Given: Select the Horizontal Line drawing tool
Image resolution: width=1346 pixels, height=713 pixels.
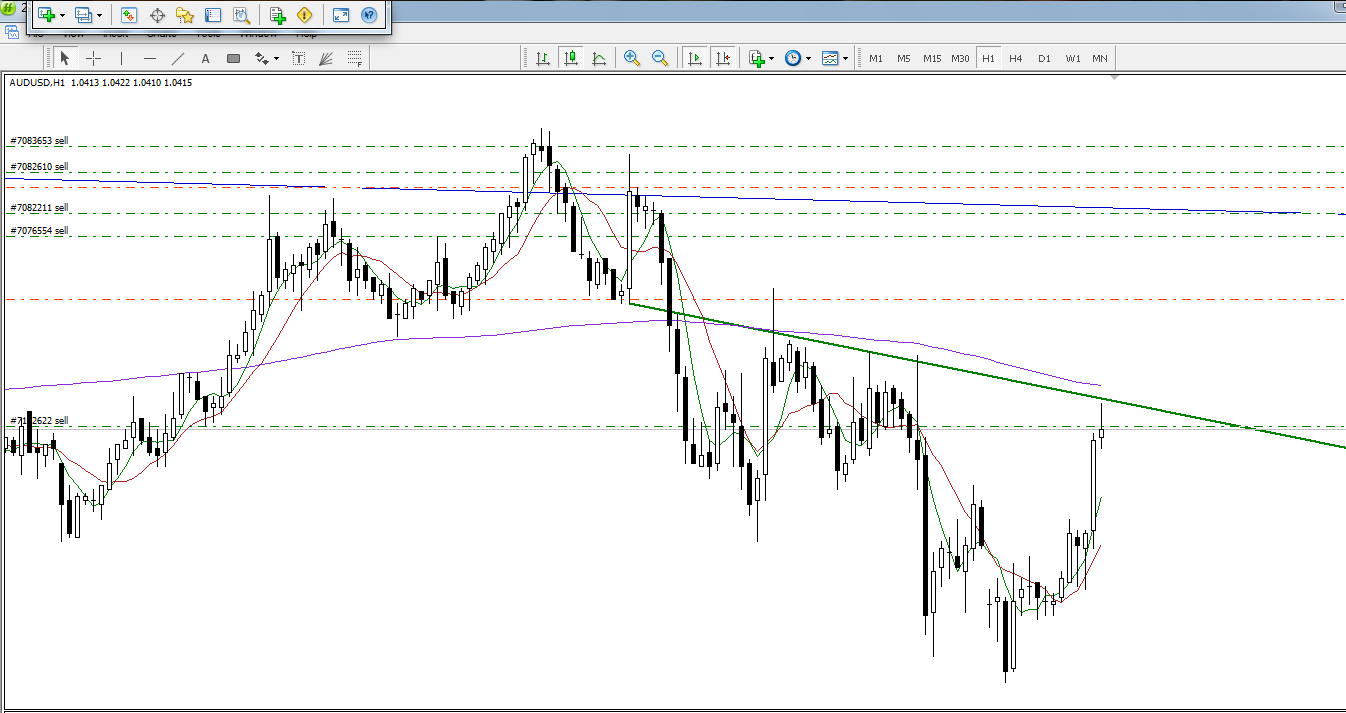Looking at the screenshot, I should pos(150,58).
